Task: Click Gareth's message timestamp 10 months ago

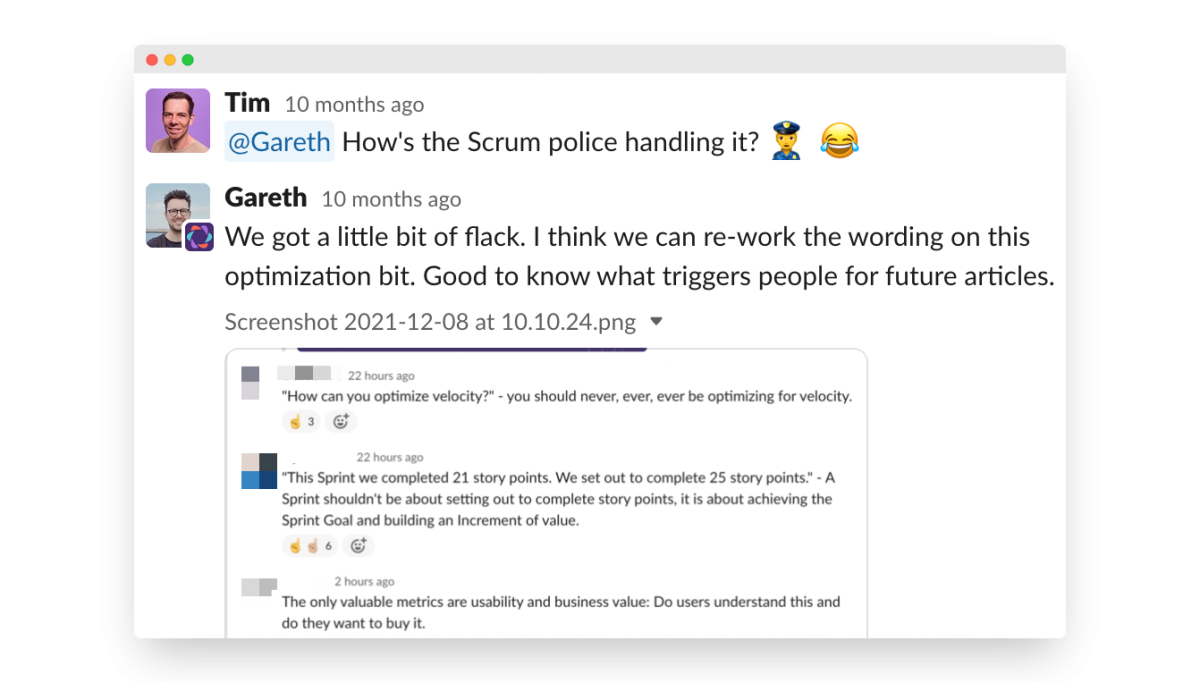Action: 391,199
